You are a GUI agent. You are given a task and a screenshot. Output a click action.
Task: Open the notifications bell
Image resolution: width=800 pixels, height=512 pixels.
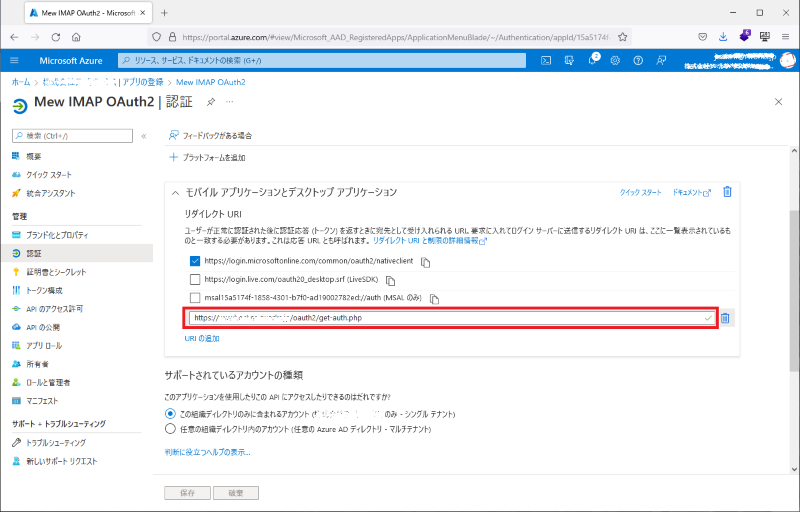(592, 60)
